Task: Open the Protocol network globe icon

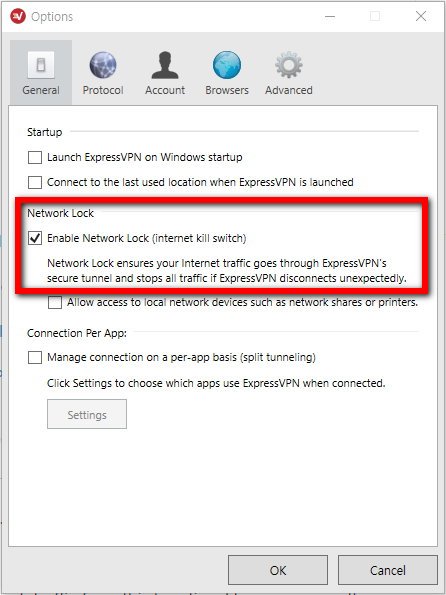Action: 103,65
